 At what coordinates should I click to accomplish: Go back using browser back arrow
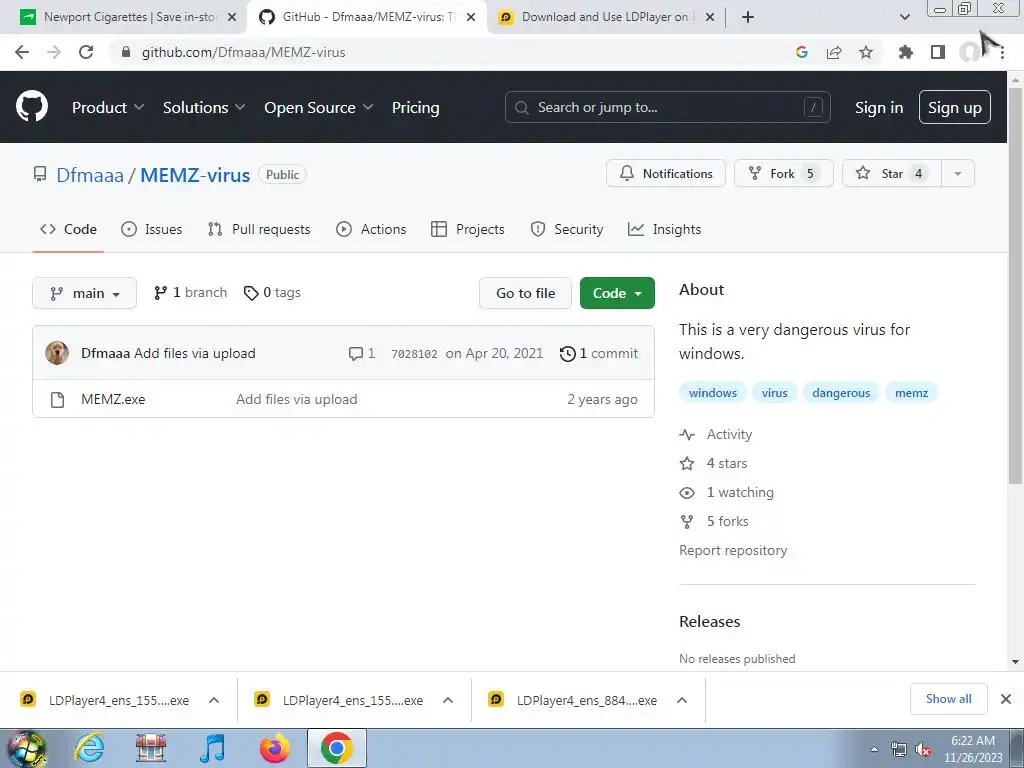(x=22, y=52)
